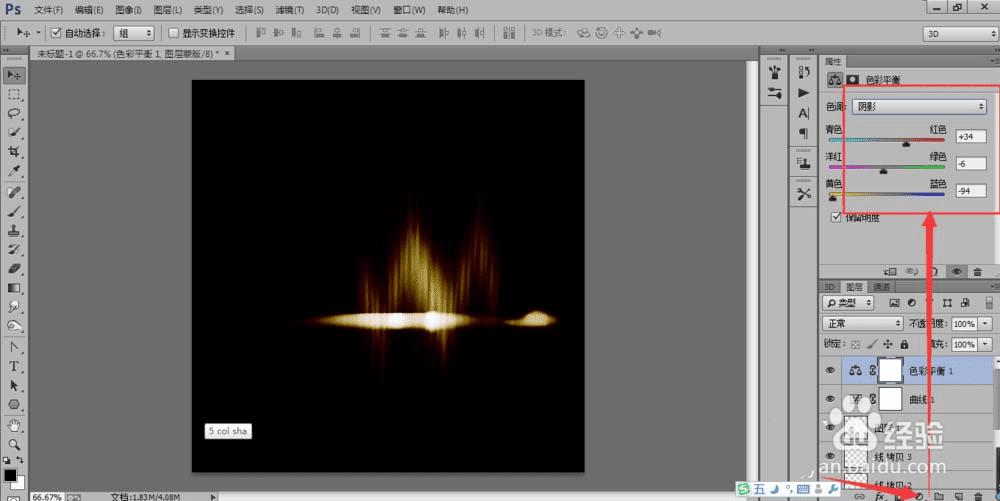Toggle adjustment visibility eye in Properties panel

tap(956, 272)
